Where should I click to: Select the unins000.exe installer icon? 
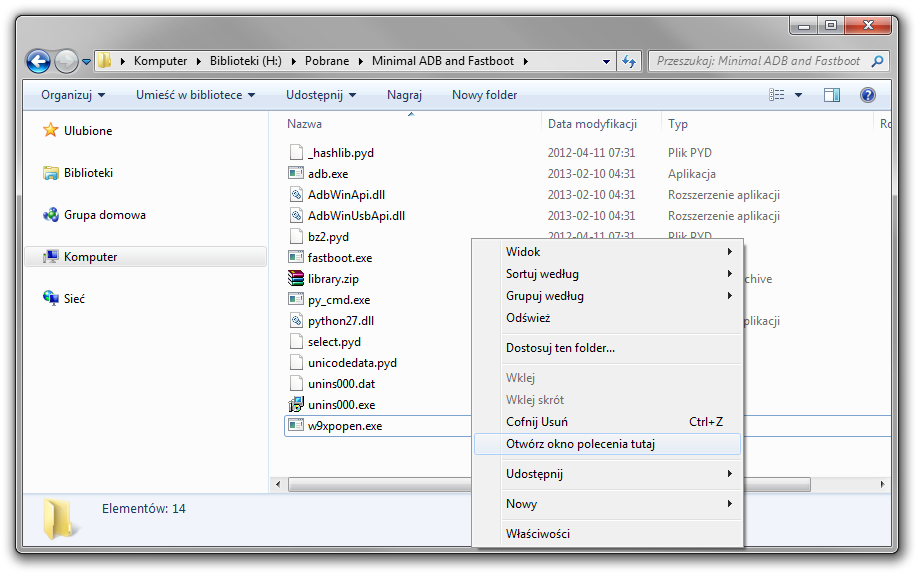click(x=296, y=405)
